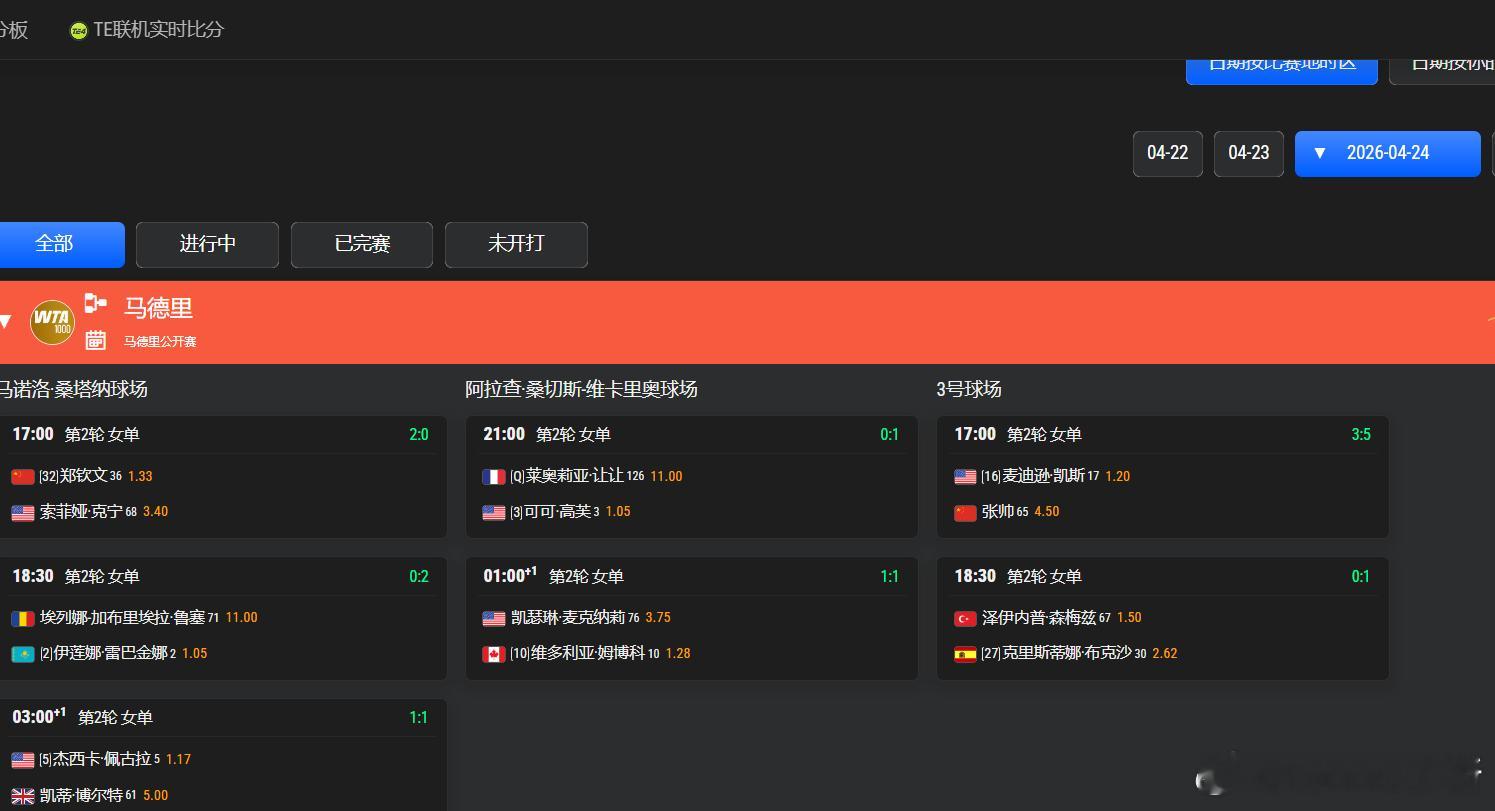Click the China flag next to 郑钦文

click(x=23, y=477)
